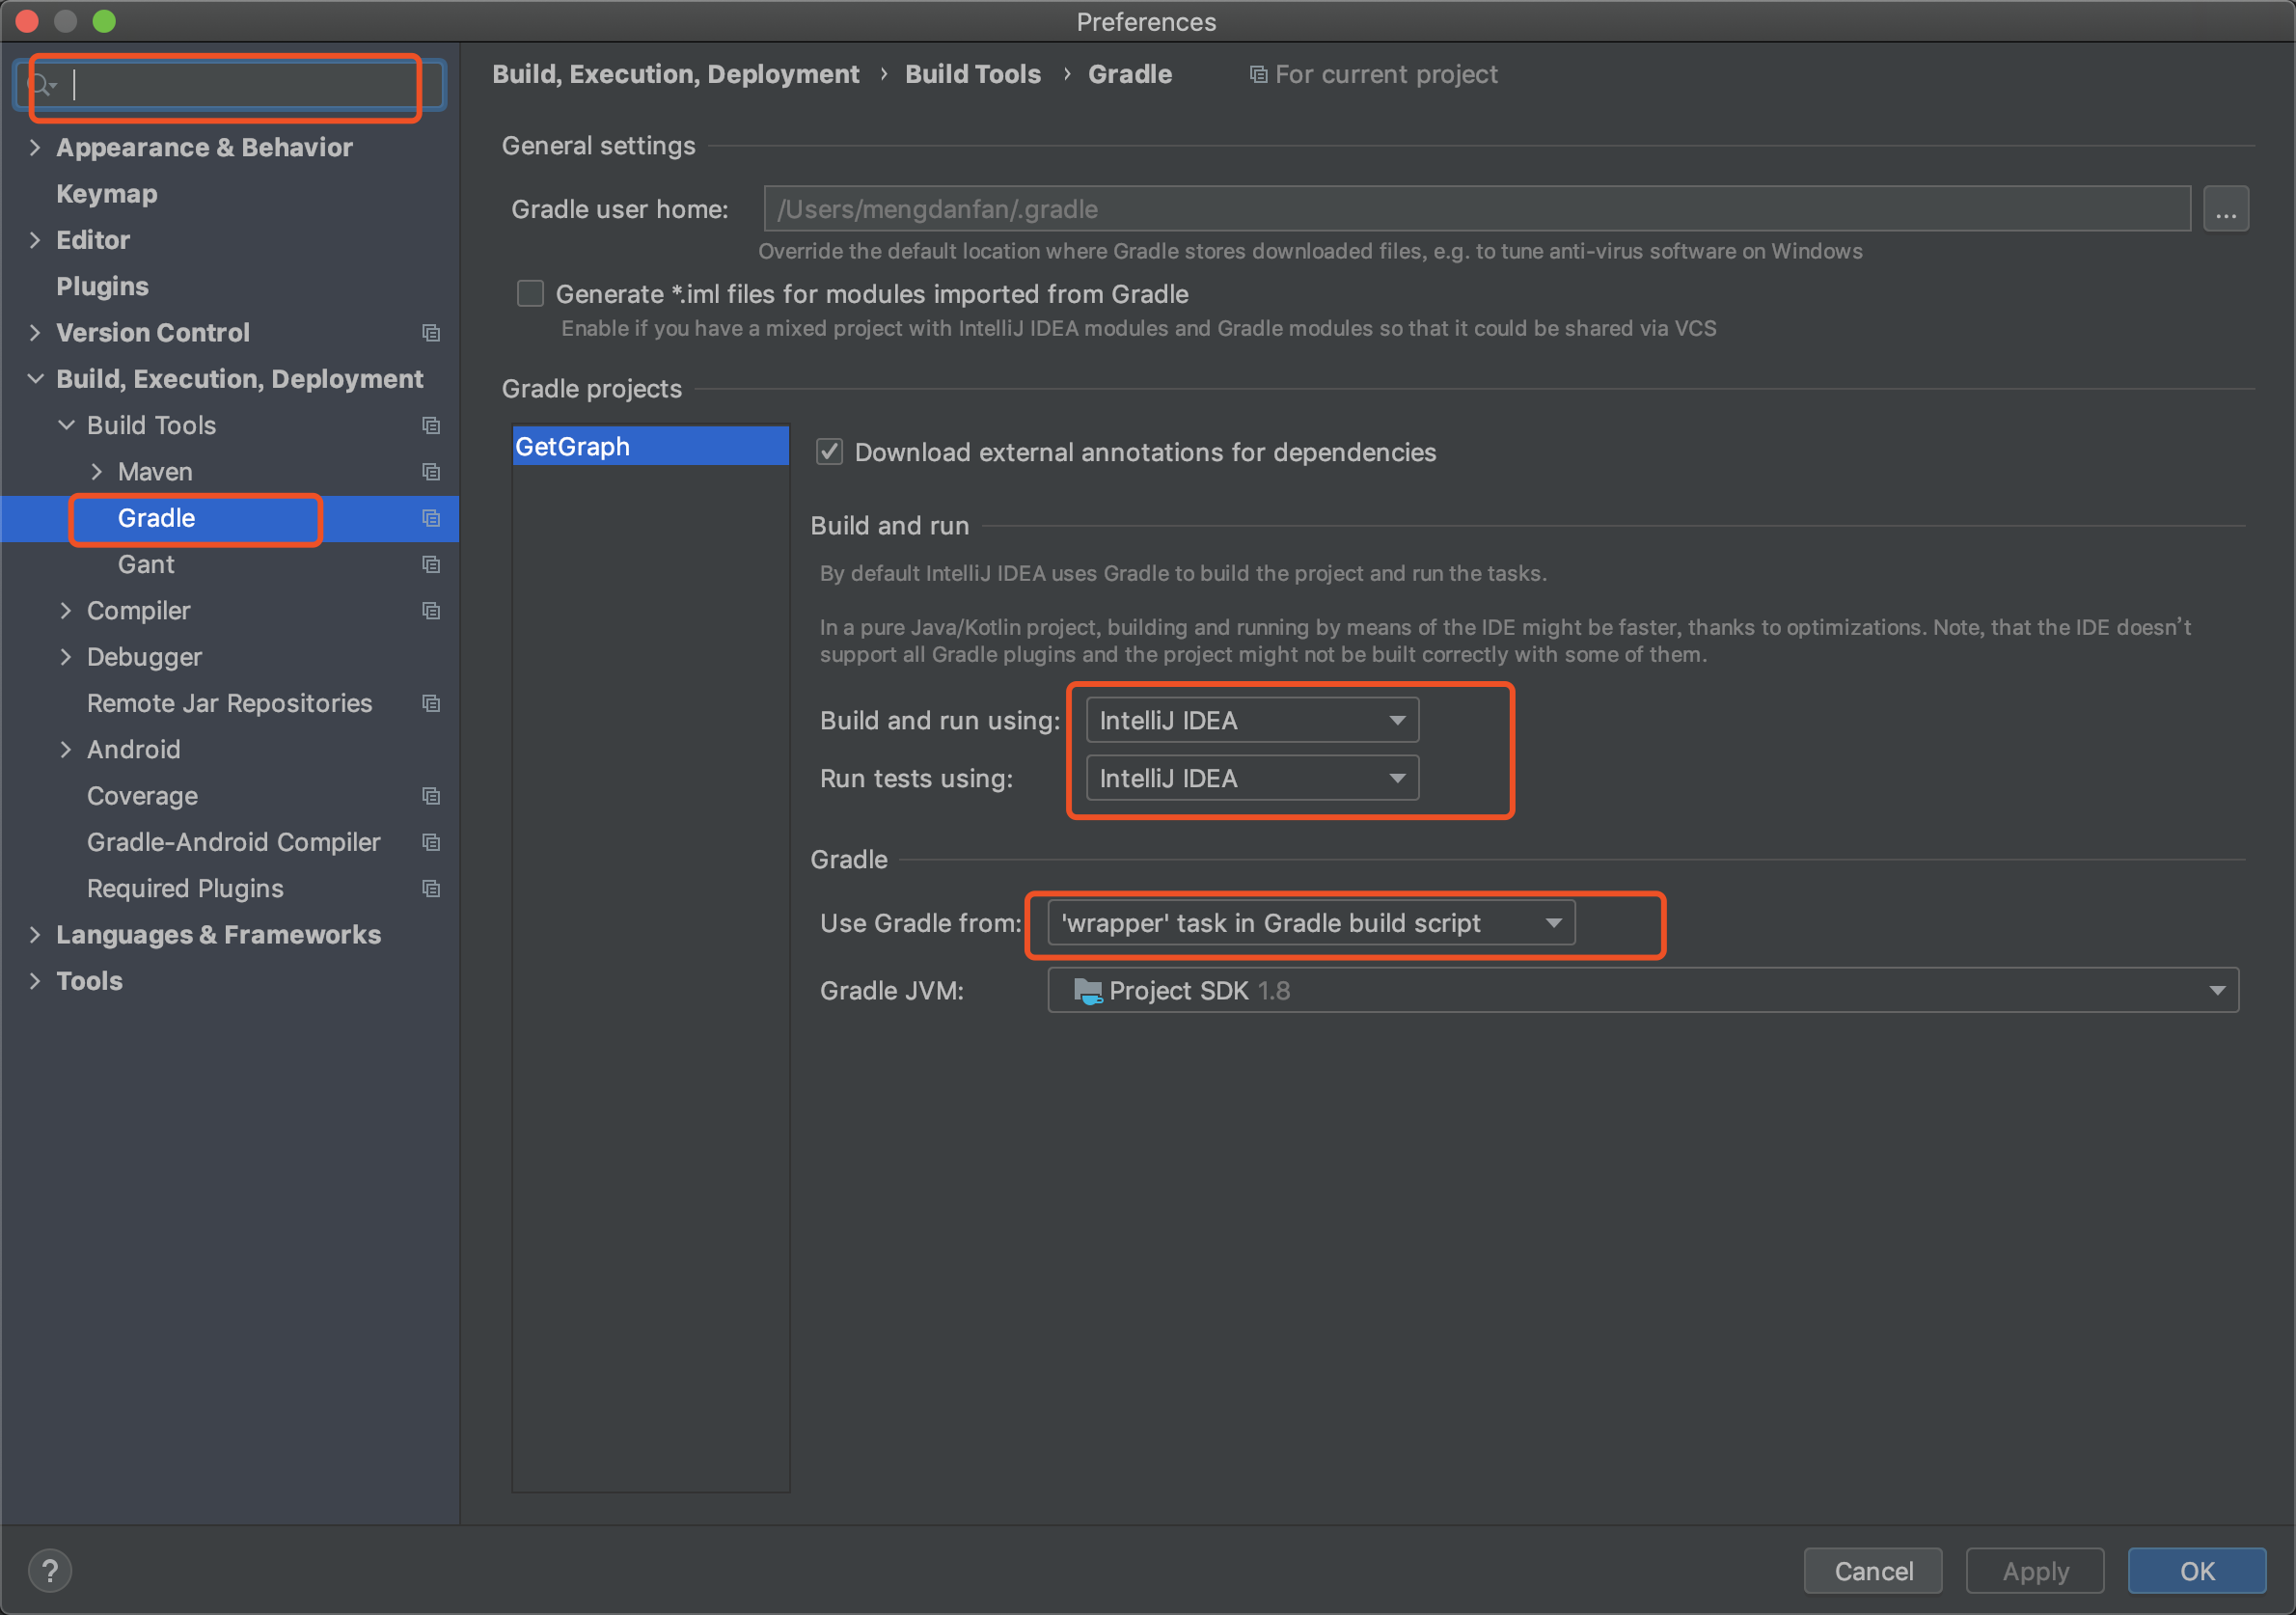Select Gant in settings tree
The width and height of the screenshot is (2296, 1615).
coord(146,565)
